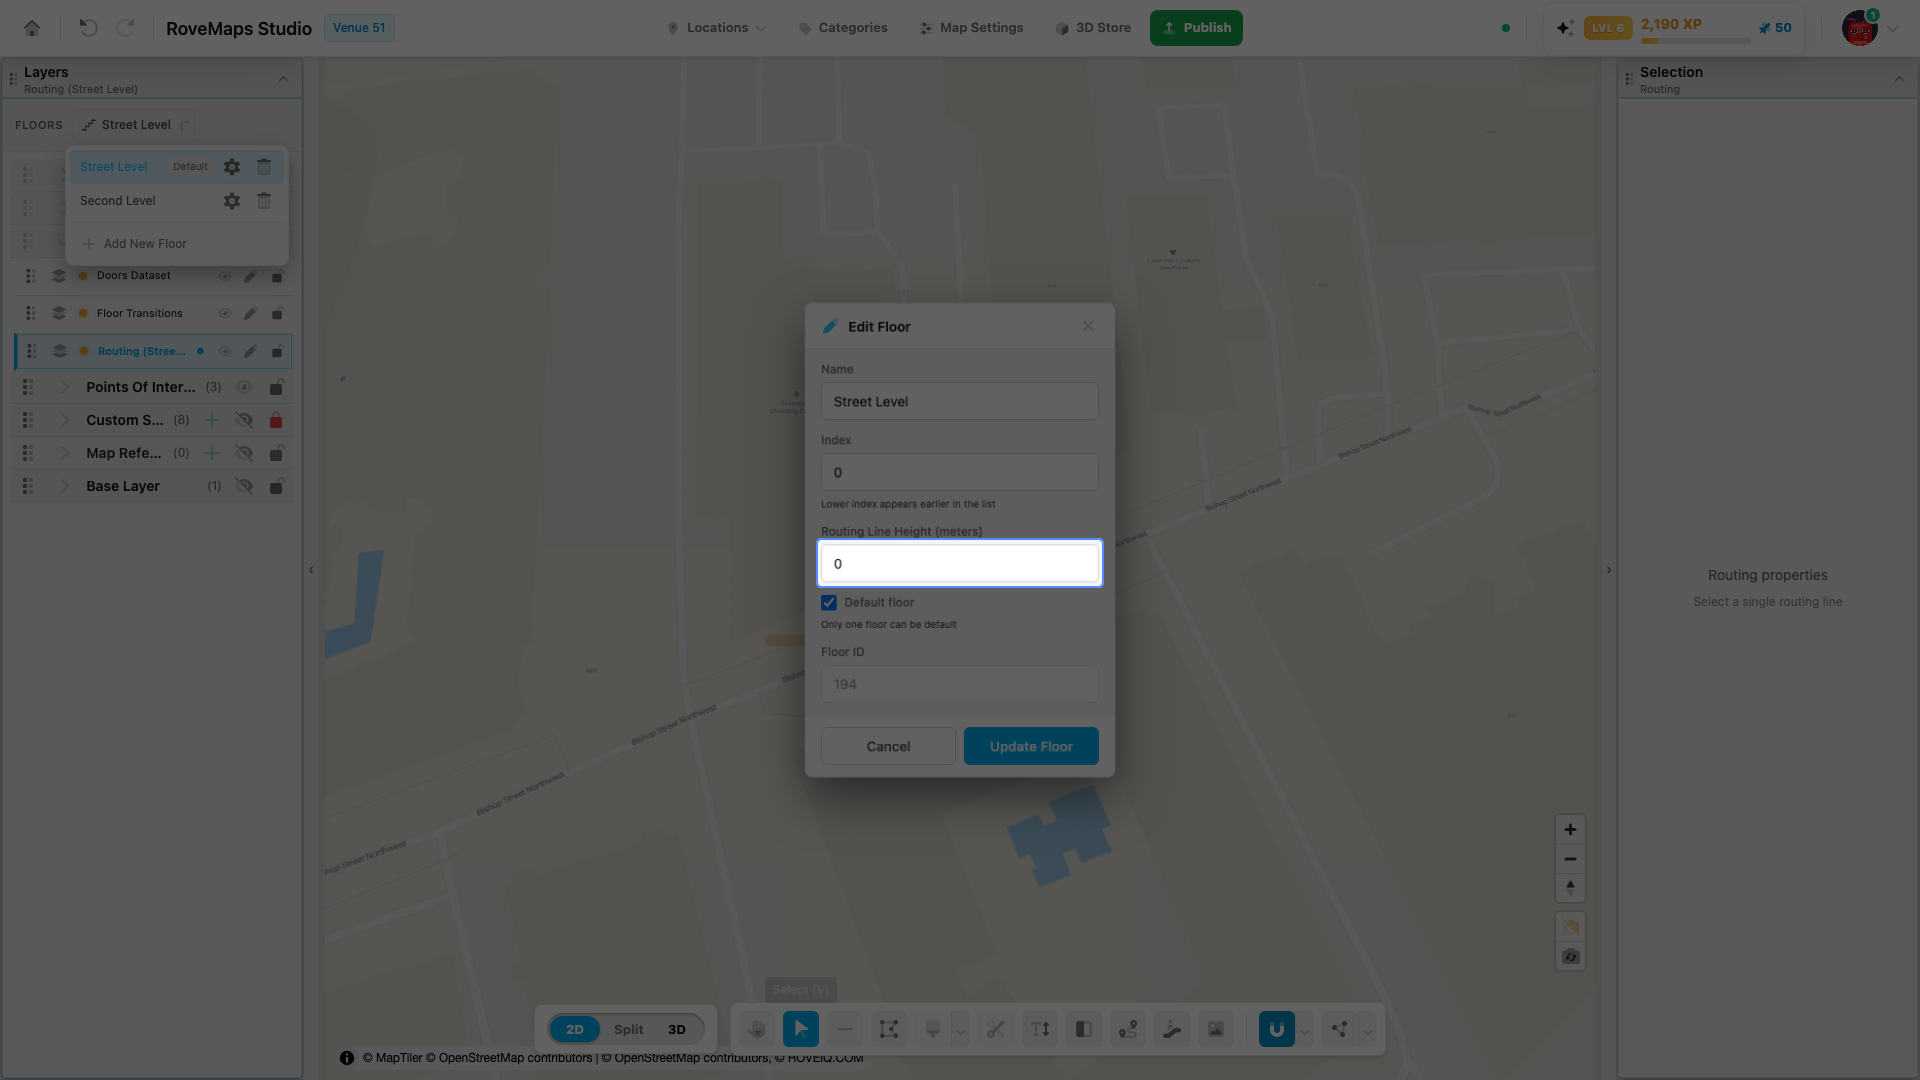Zoom out on the map
Viewport: 1920px width, 1080px height.
[1570, 859]
